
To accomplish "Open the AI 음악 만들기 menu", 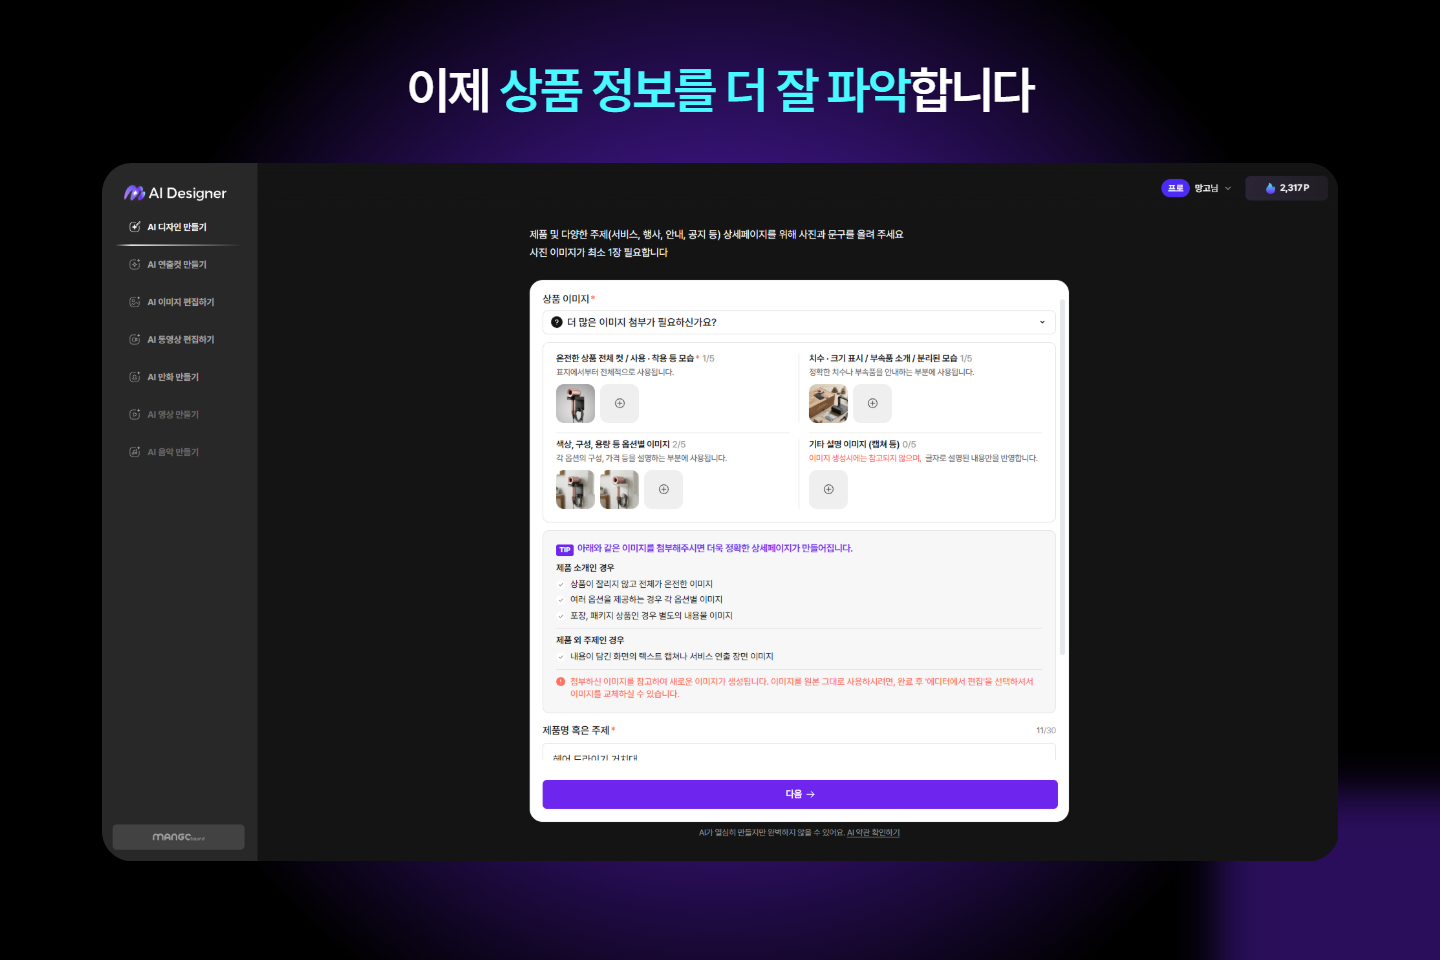I will 164,452.
